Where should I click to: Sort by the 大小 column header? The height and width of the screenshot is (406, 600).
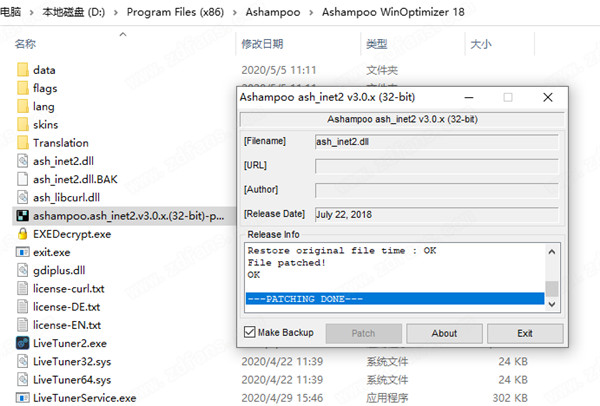481,44
